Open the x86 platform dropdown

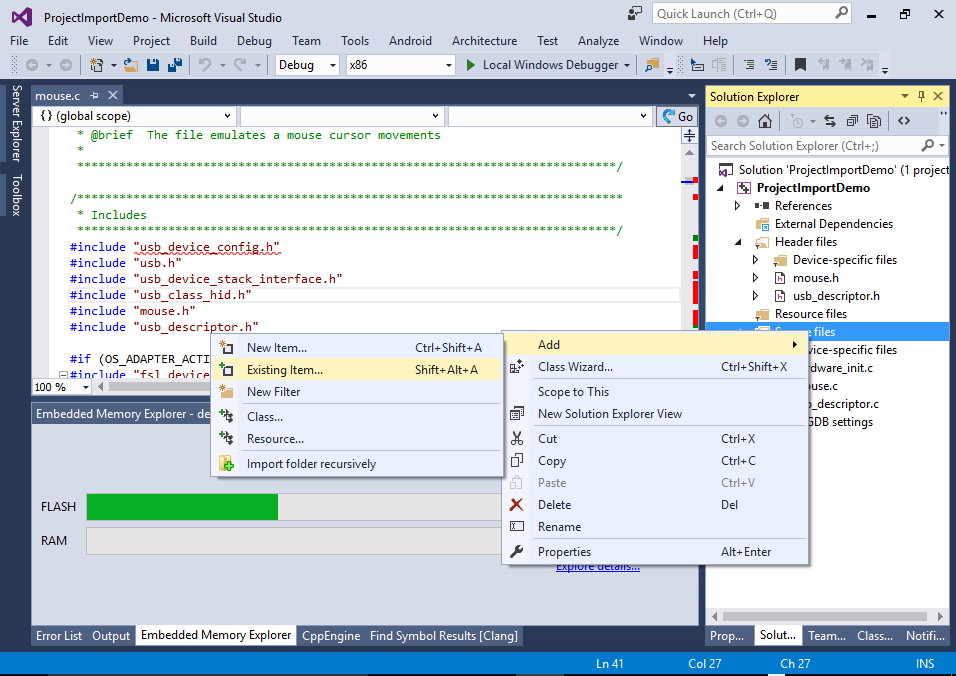pyautogui.click(x=400, y=65)
